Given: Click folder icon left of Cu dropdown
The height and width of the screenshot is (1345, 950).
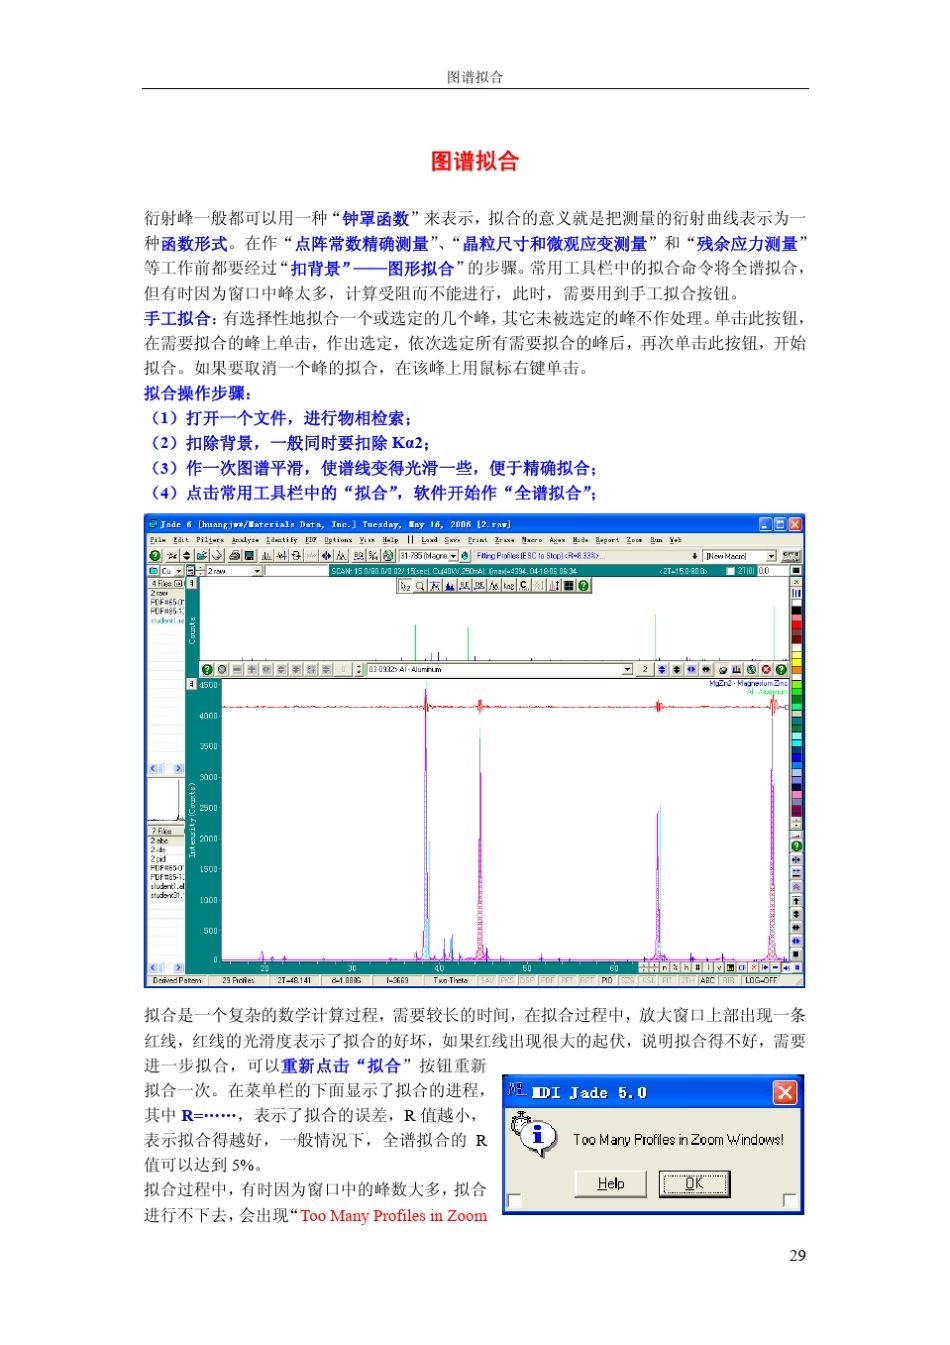Looking at the screenshot, I should tap(153, 571).
